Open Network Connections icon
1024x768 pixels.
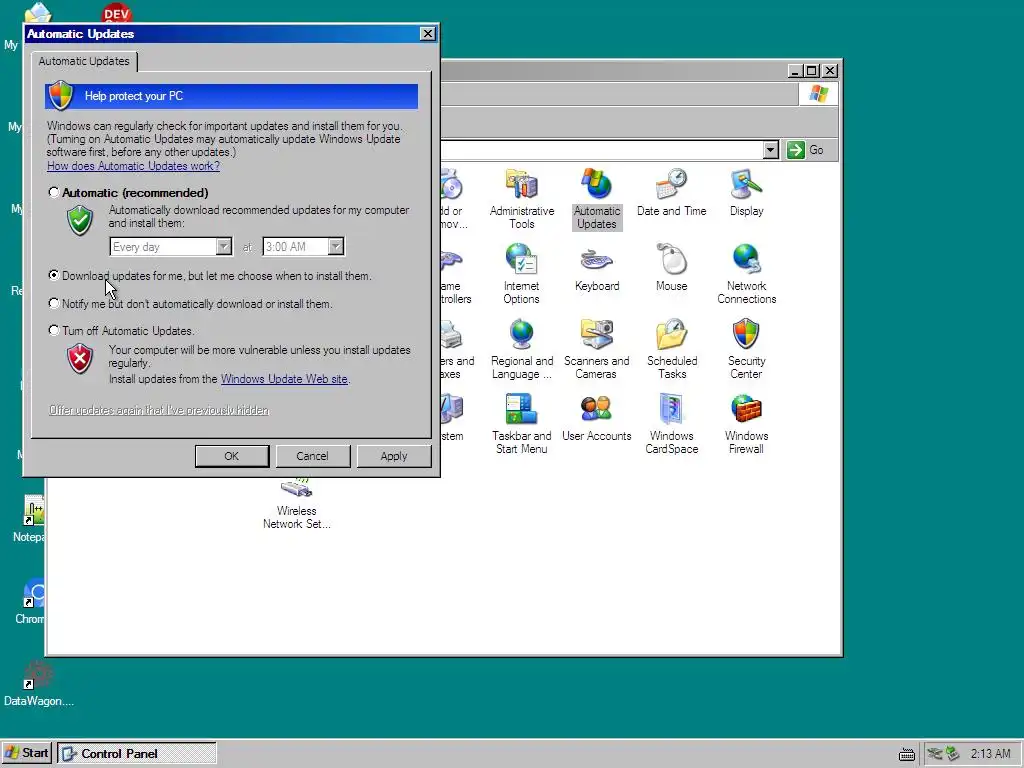746,274
